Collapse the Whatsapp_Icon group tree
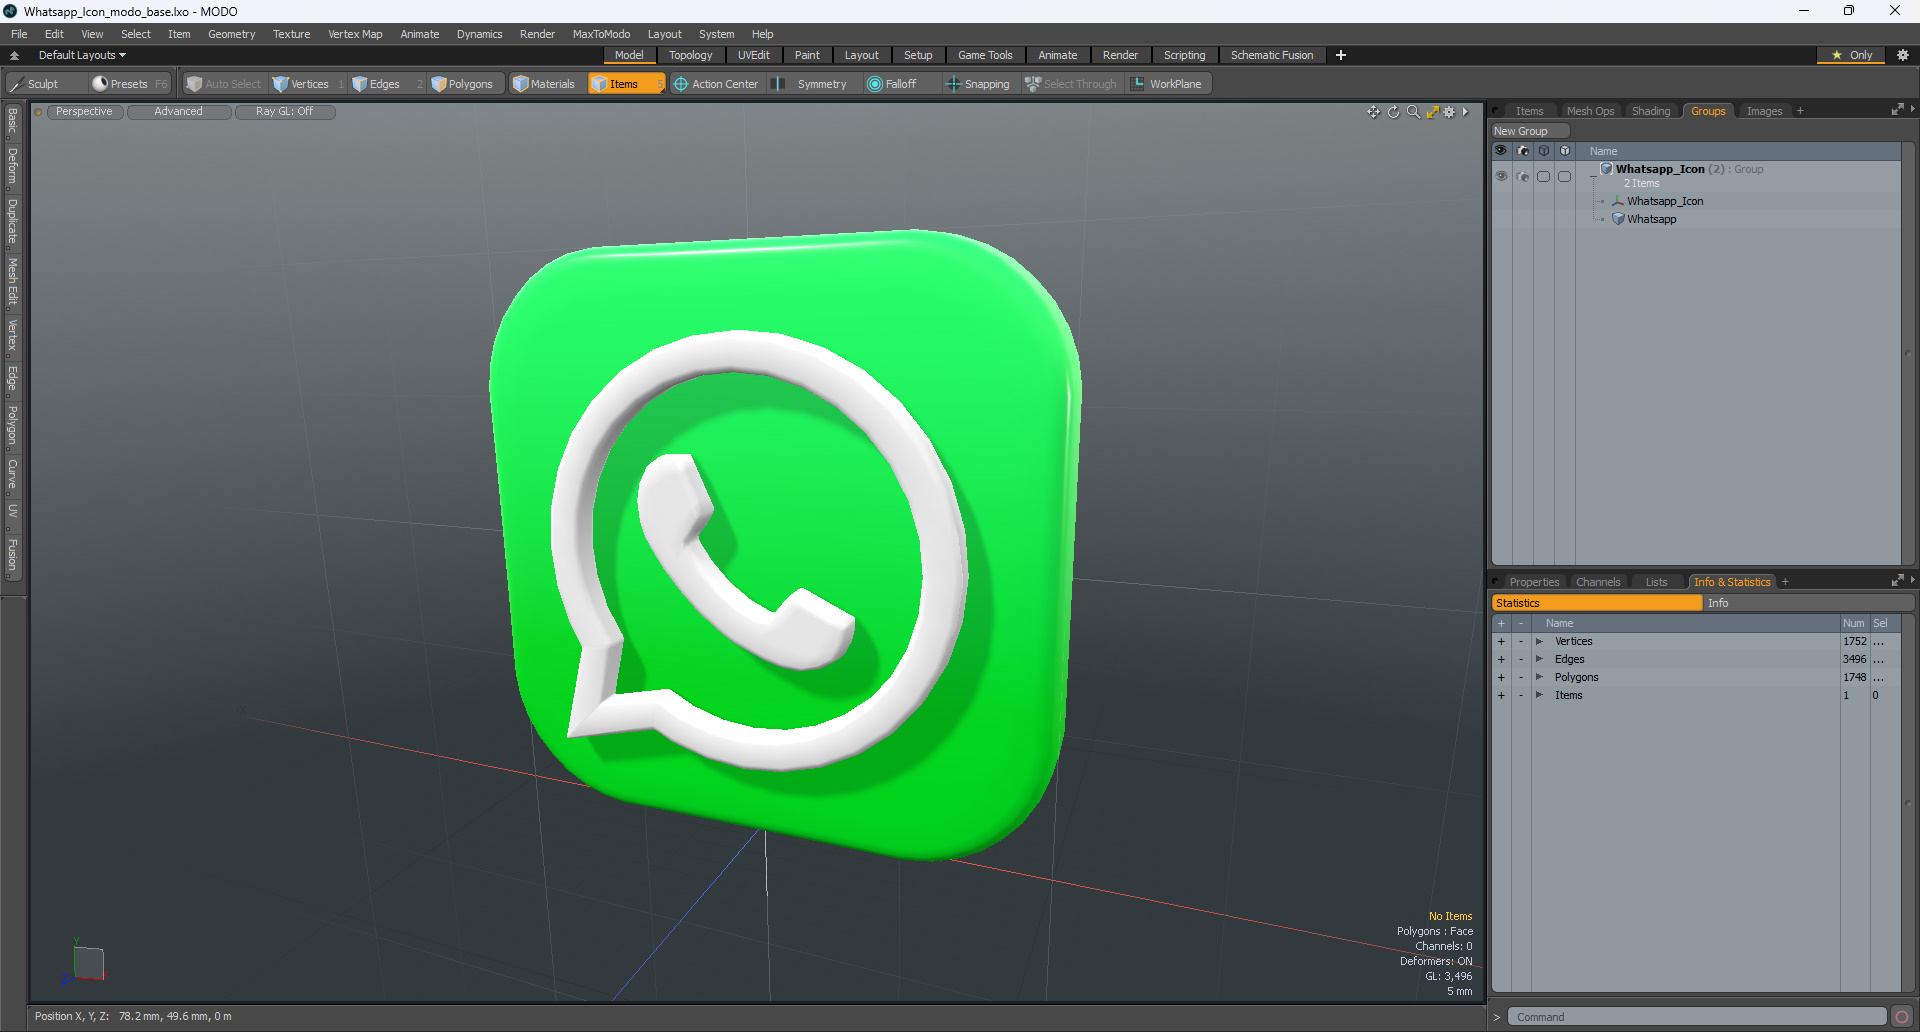The height and width of the screenshot is (1032, 1920). (1594, 175)
